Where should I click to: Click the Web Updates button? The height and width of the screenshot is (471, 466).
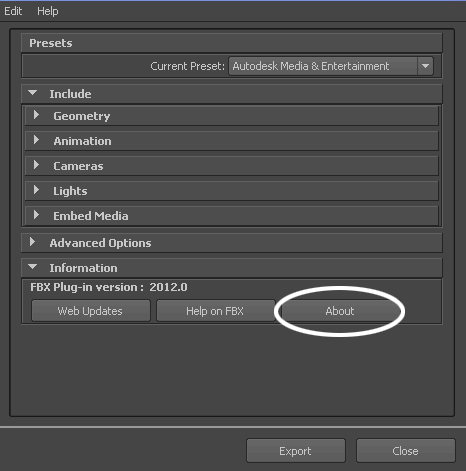pos(91,311)
